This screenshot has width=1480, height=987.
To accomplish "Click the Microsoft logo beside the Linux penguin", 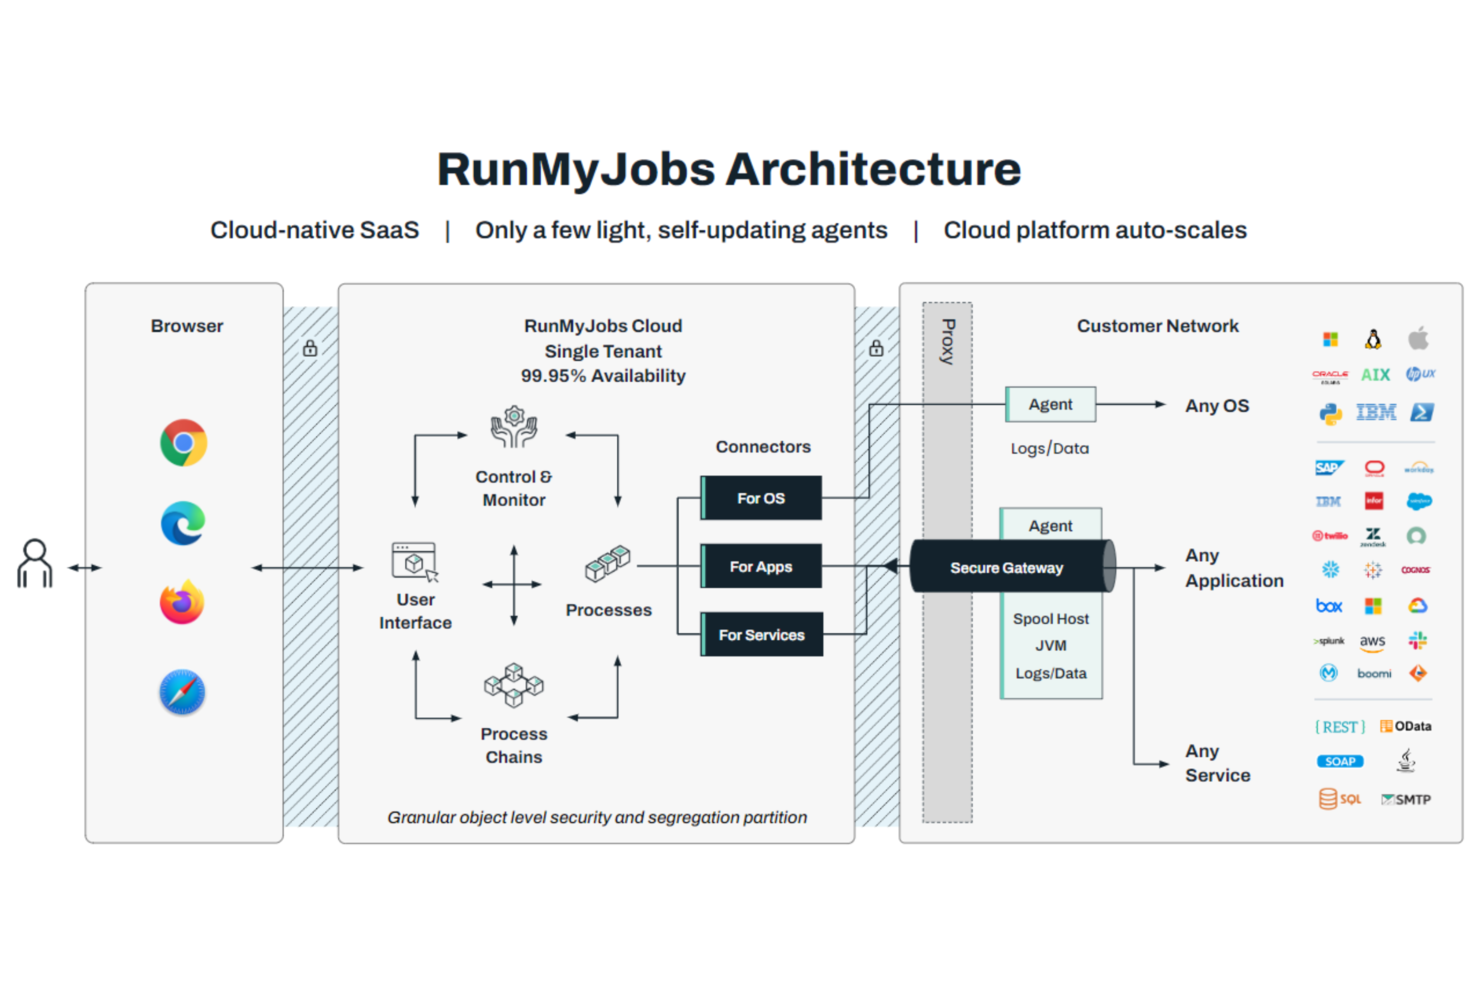I will tap(1330, 340).
